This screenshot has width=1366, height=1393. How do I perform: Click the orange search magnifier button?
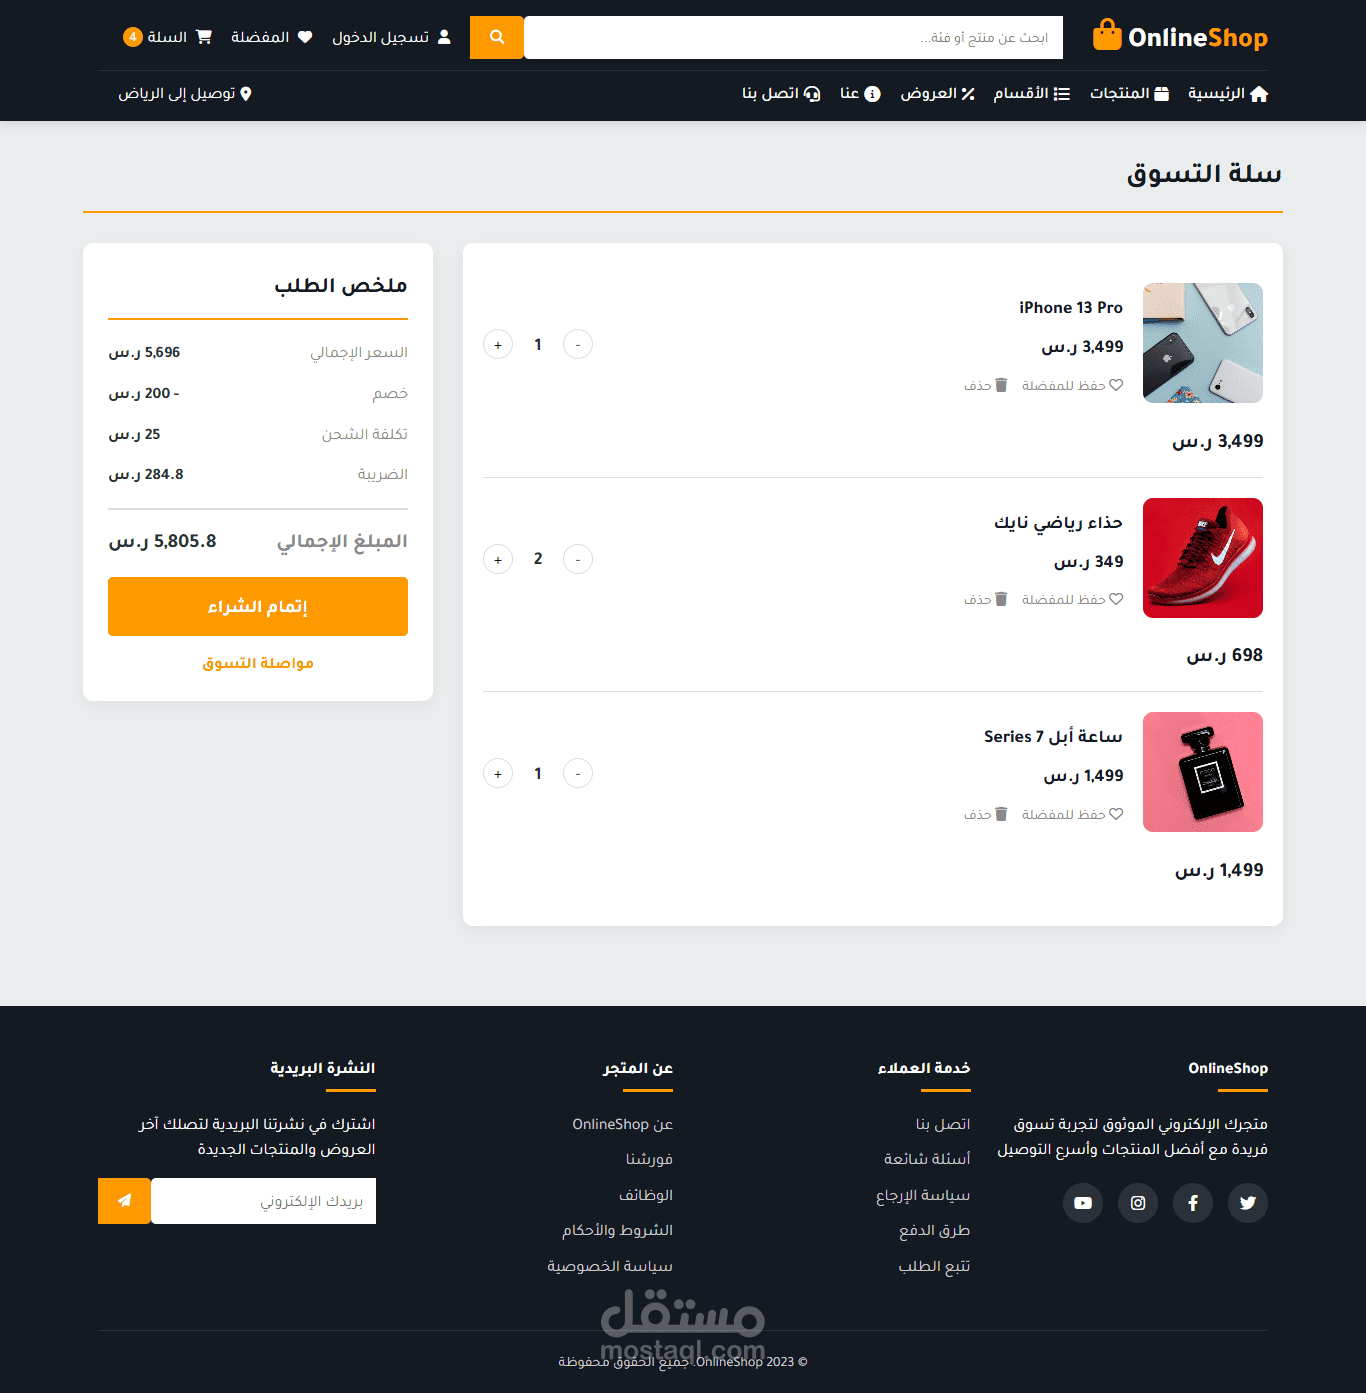pos(497,37)
